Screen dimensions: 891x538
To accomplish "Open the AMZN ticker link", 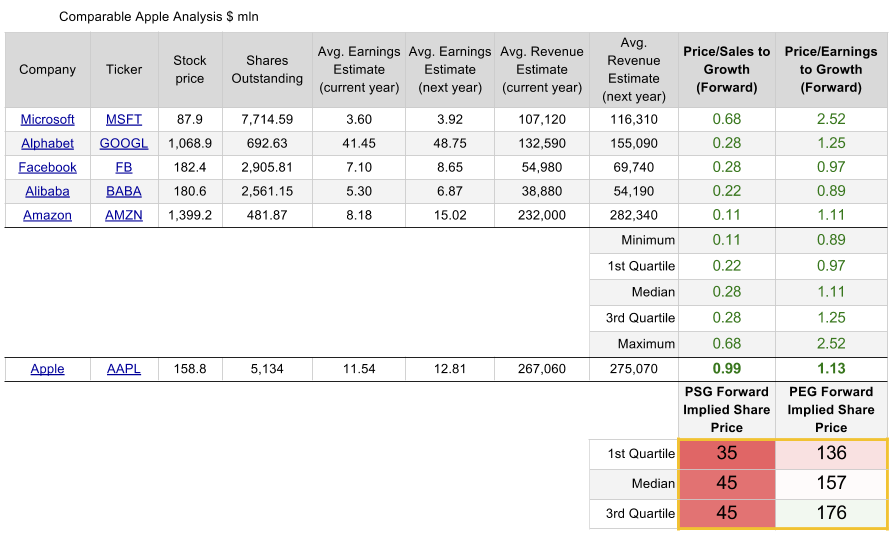I will [x=124, y=216].
